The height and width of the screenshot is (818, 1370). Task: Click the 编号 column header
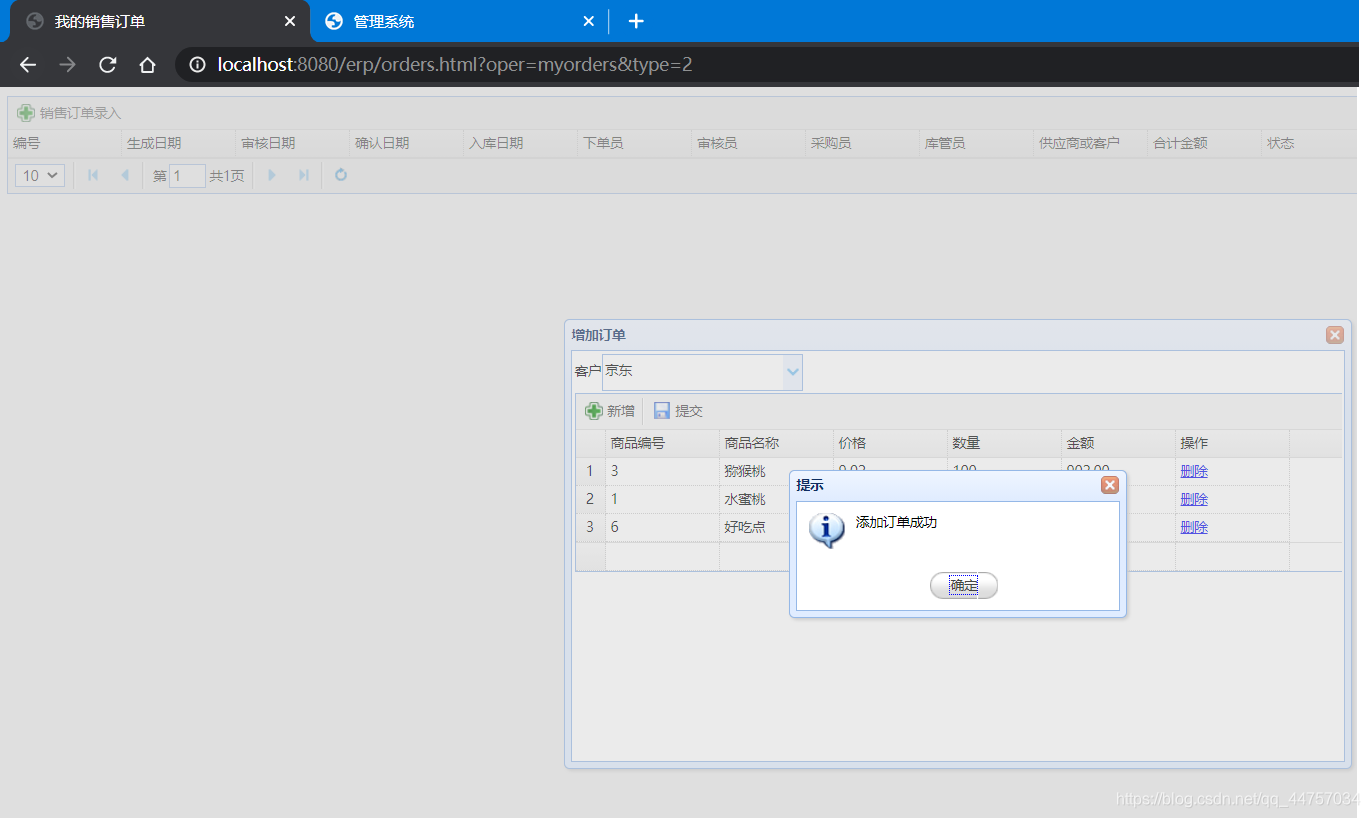(x=64, y=143)
